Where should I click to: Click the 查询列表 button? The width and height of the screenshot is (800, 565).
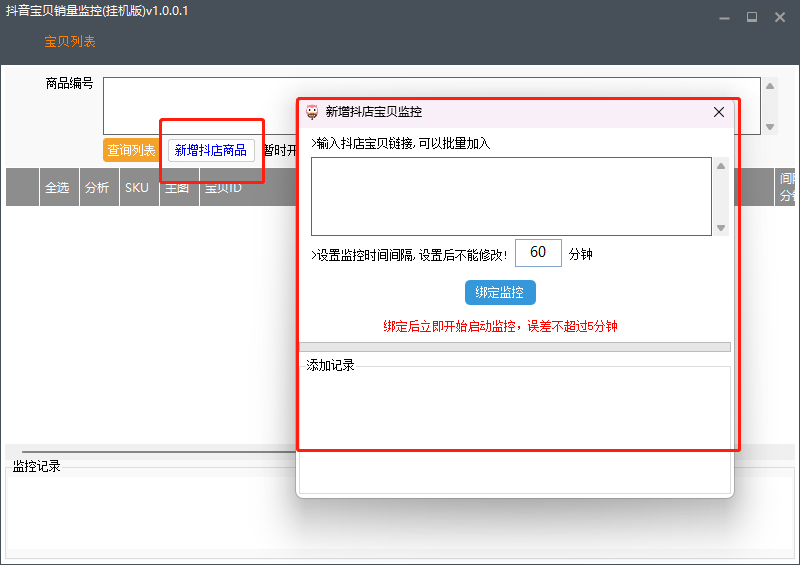131,150
